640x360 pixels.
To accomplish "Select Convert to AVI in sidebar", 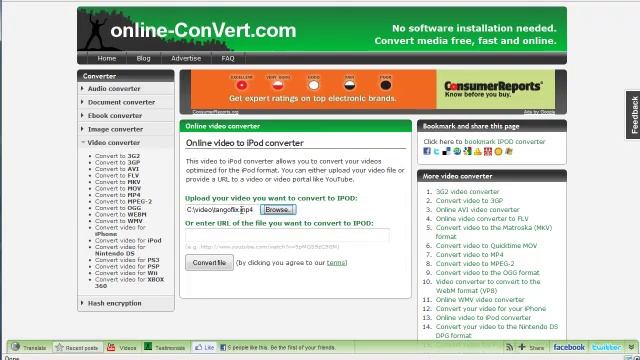I will [x=117, y=169].
